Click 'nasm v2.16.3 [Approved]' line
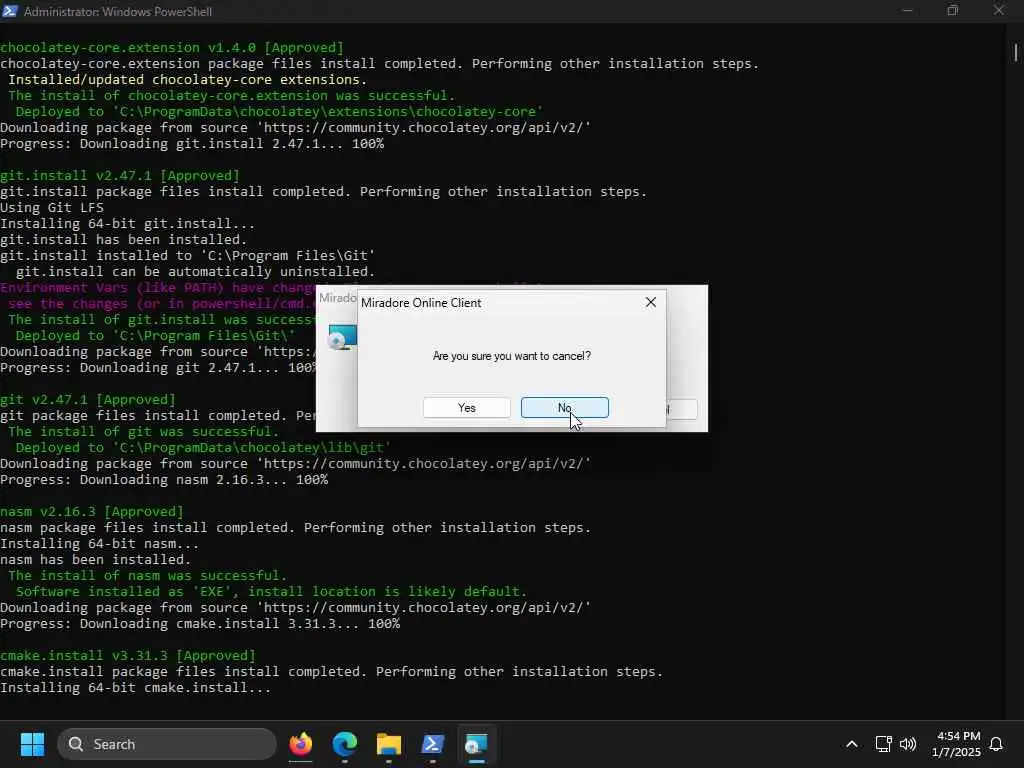The image size is (1024, 768). pyautogui.click(x=92, y=511)
